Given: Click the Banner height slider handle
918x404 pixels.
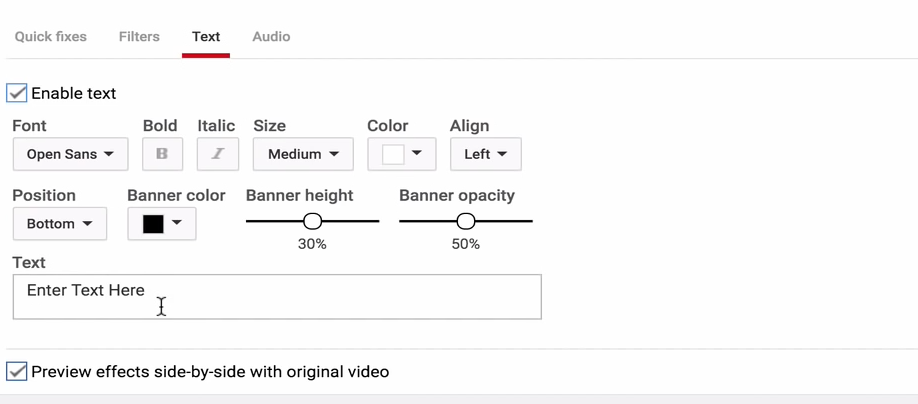Looking at the screenshot, I should coord(313,221).
